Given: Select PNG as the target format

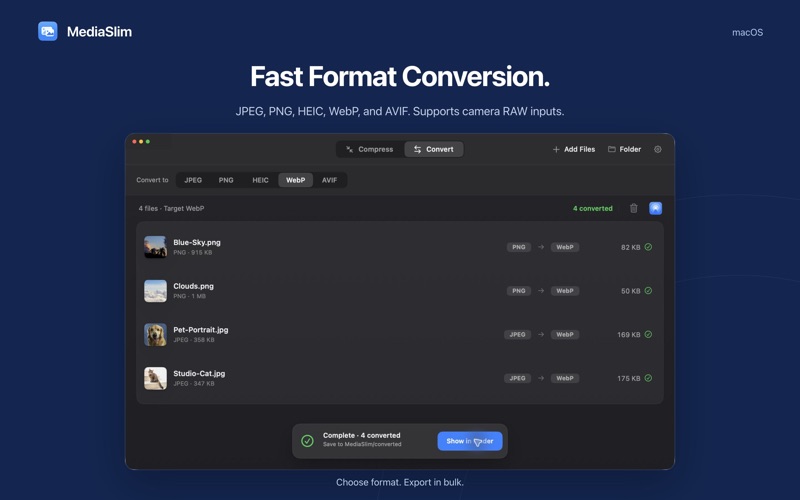Looking at the screenshot, I should (226, 180).
